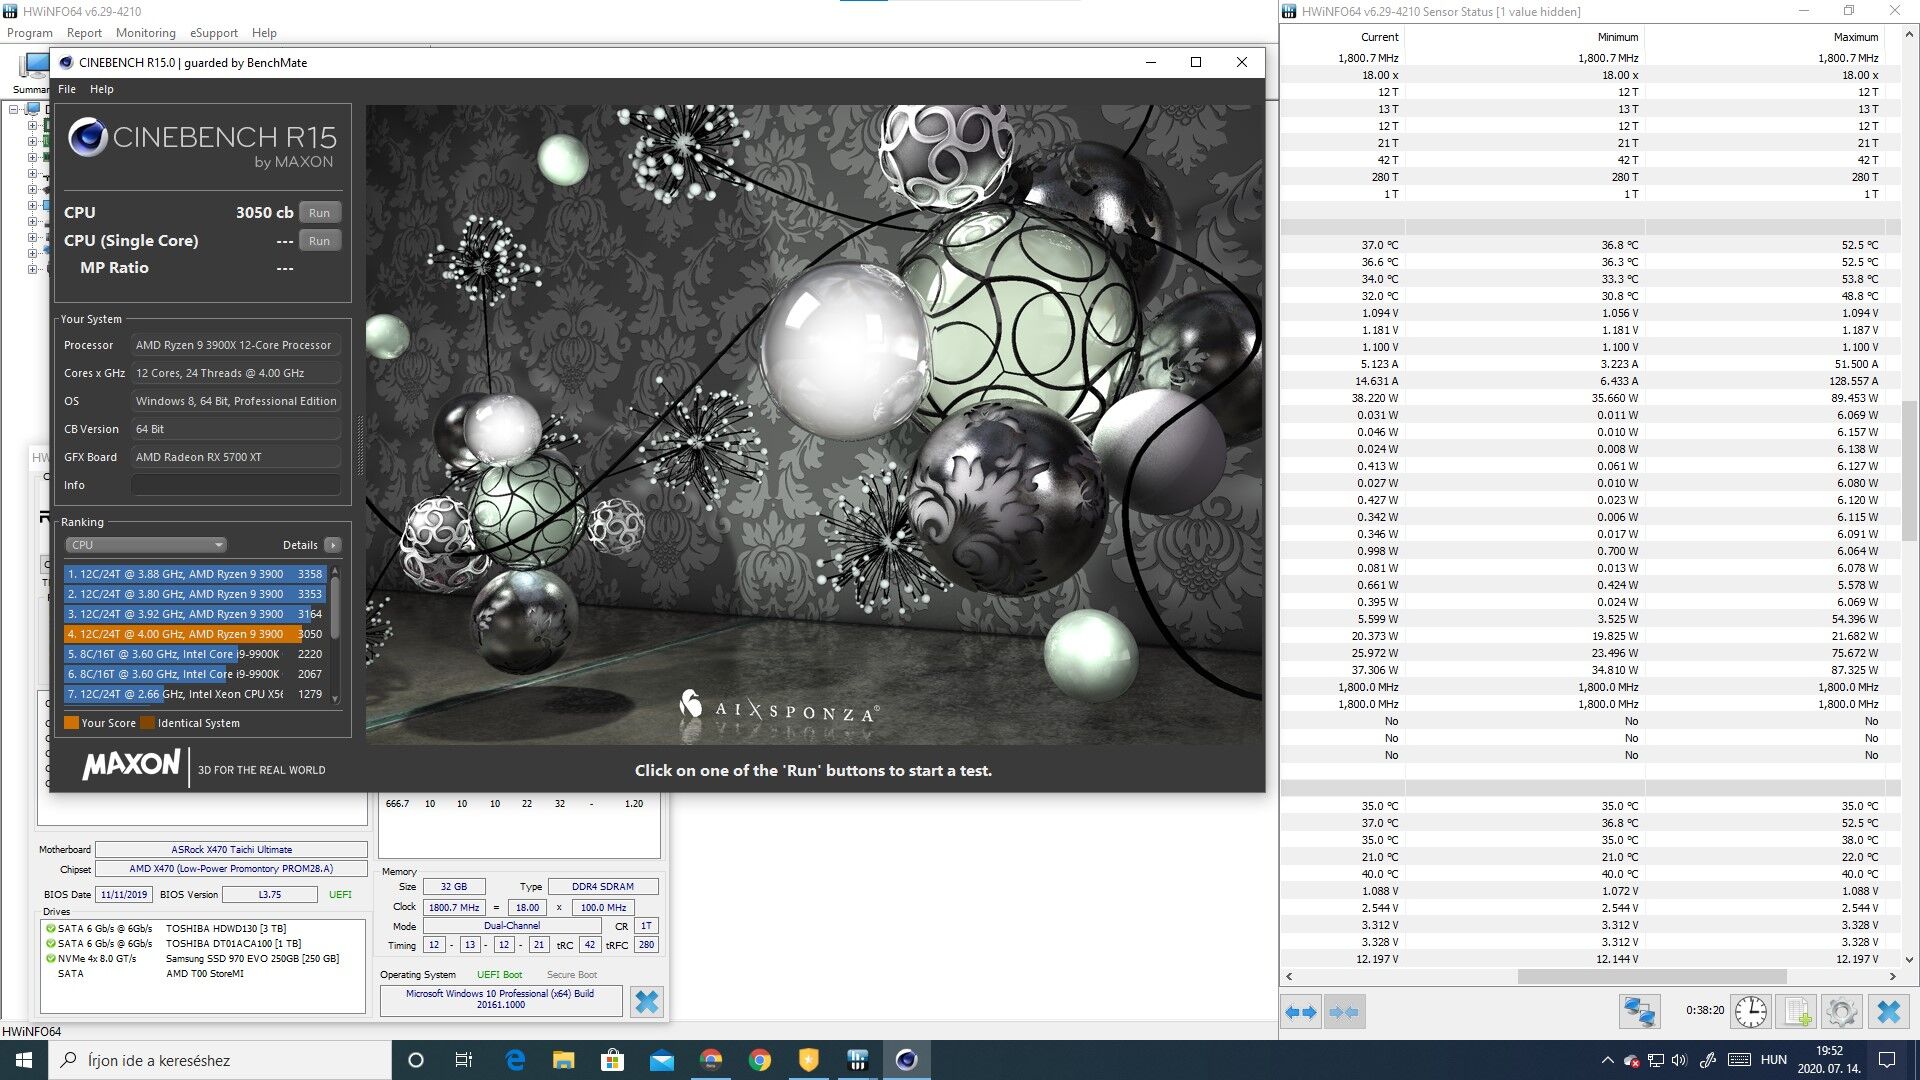The height and width of the screenshot is (1080, 1920).
Task: Open the Program menu in HWiNFO64
Action: click(x=30, y=33)
